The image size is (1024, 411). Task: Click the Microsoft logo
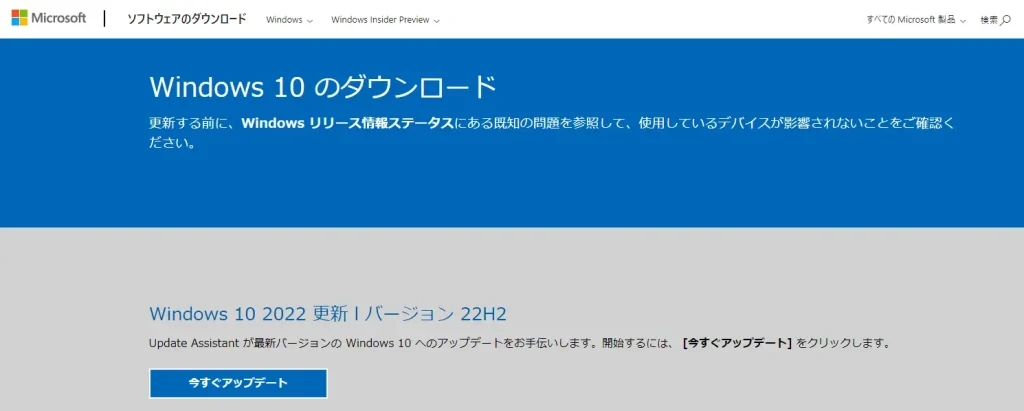49,18
